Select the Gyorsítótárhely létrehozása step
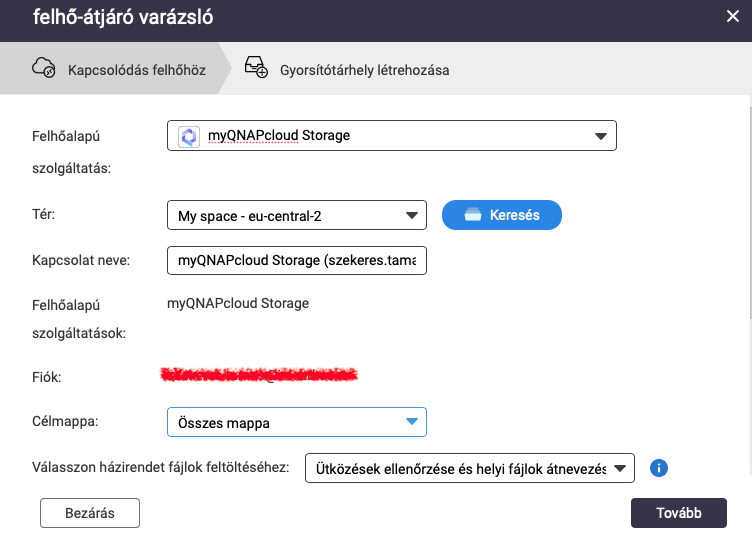Image resolution: width=752 pixels, height=544 pixels. [364, 70]
